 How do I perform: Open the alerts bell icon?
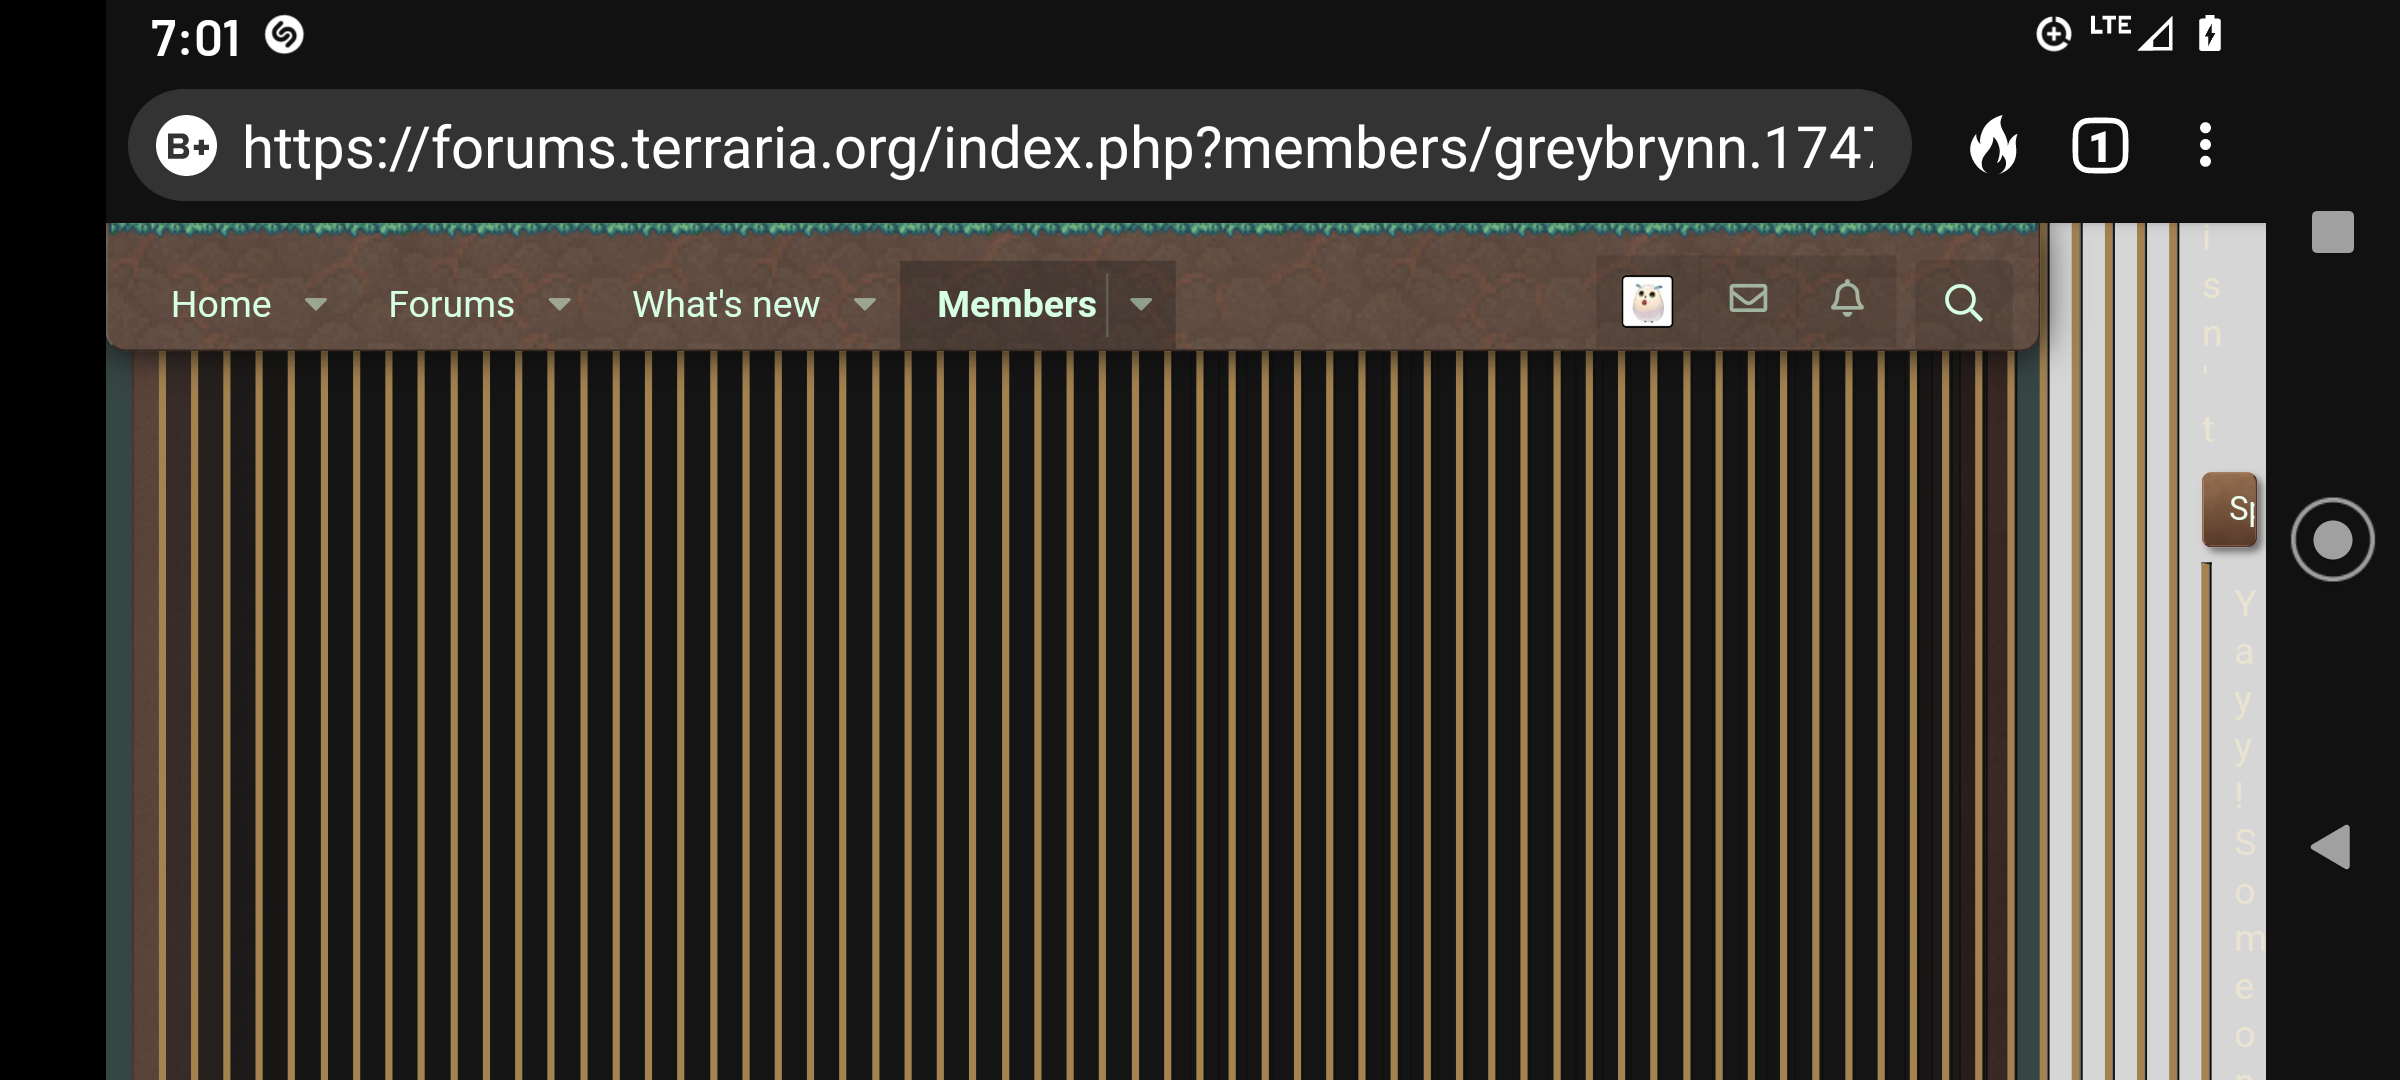1847,298
